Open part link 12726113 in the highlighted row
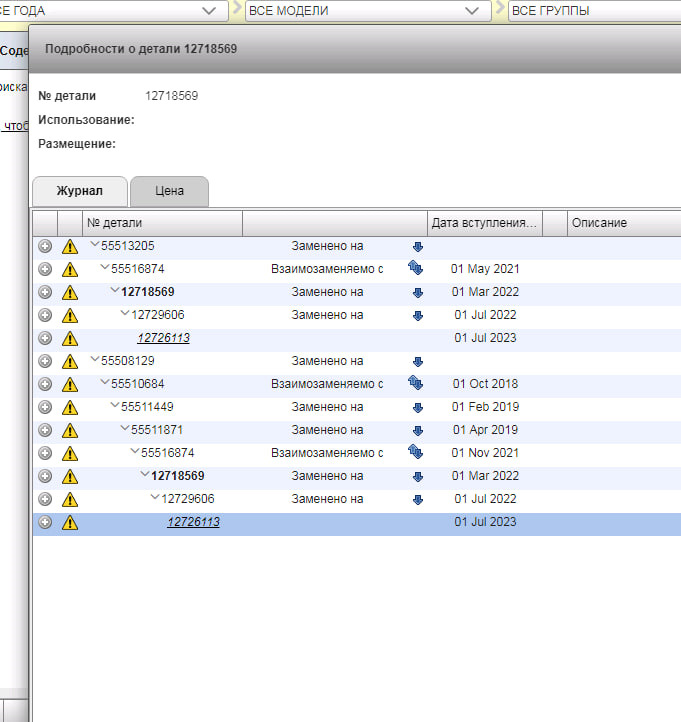 193,522
